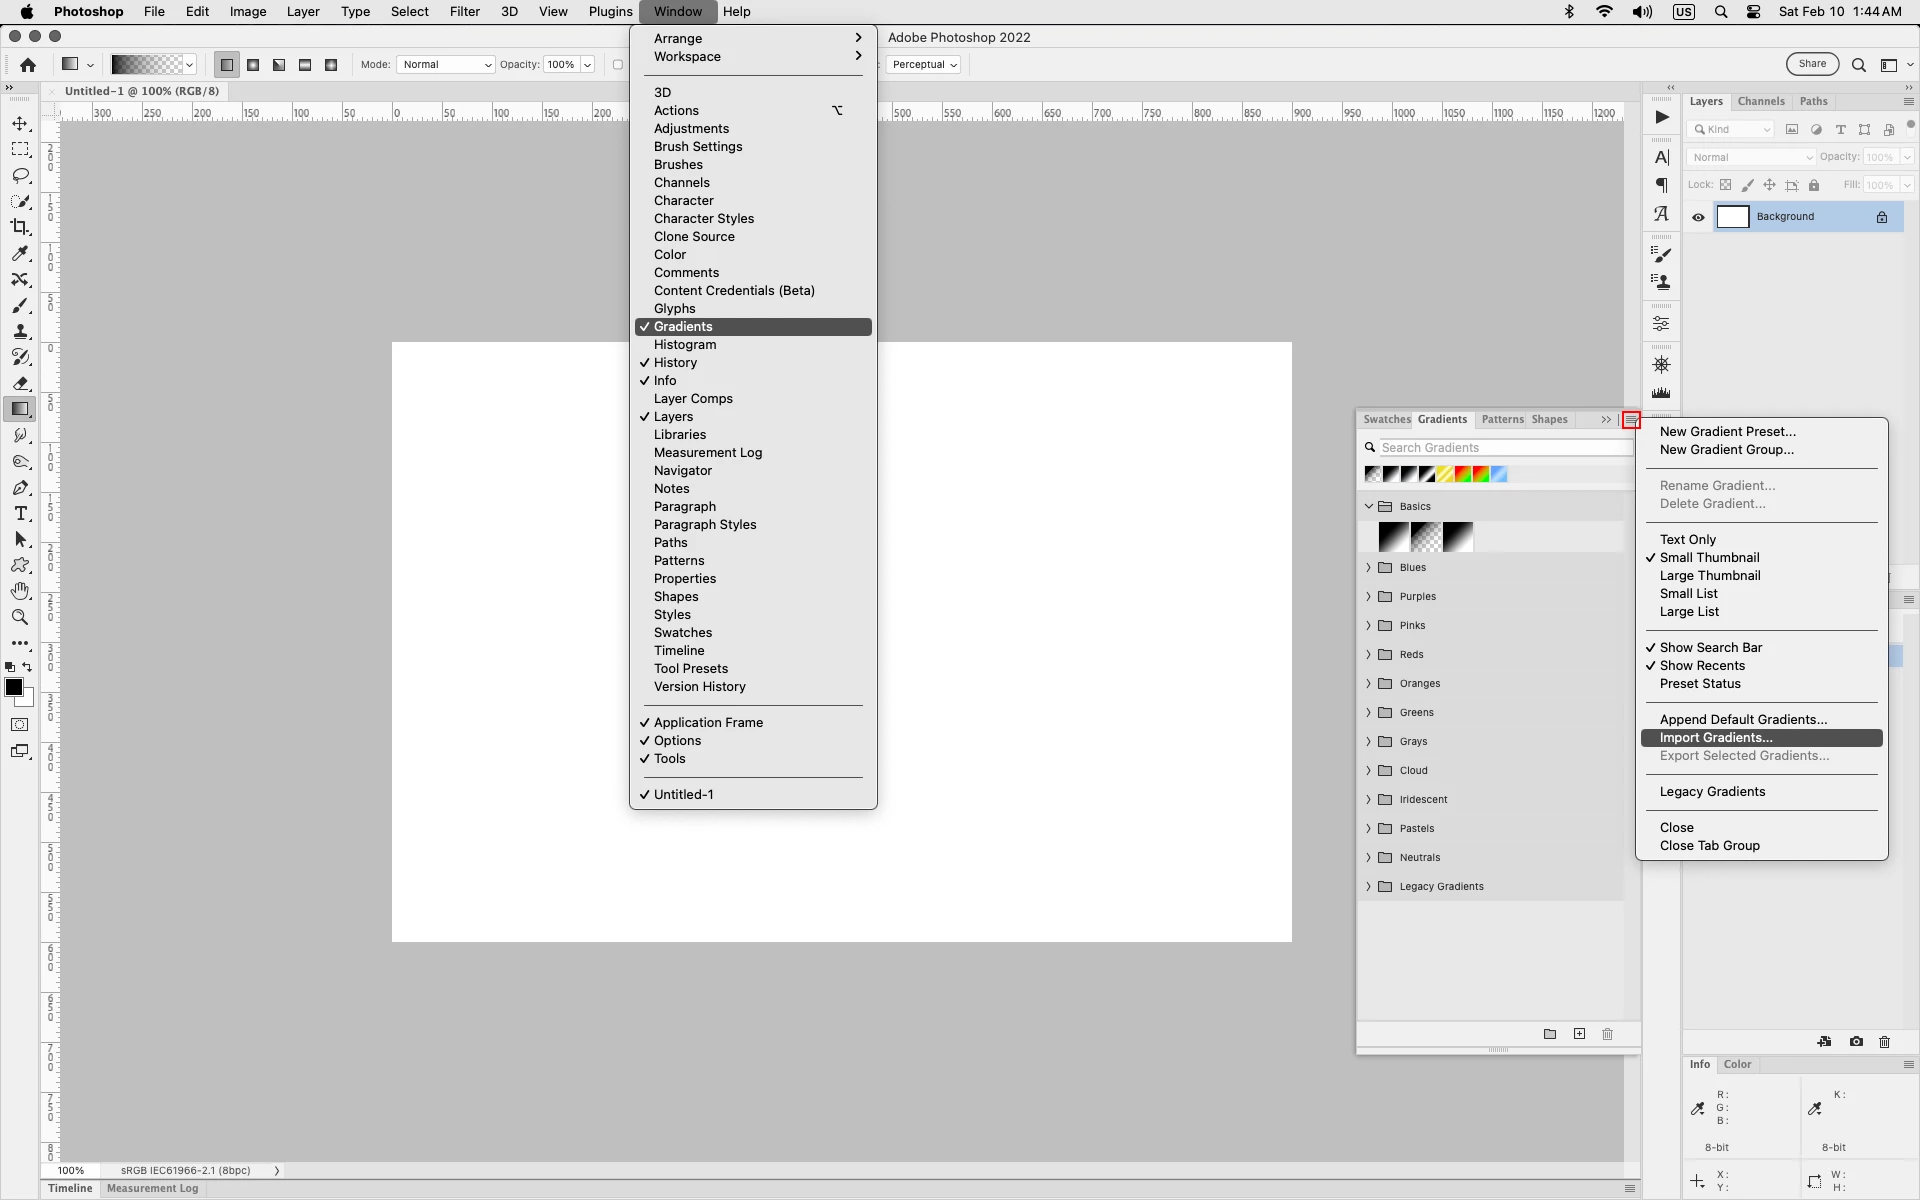Viewport: 1920px width, 1200px height.
Task: Uncheck Show Search Bar option
Action: [1710, 648]
